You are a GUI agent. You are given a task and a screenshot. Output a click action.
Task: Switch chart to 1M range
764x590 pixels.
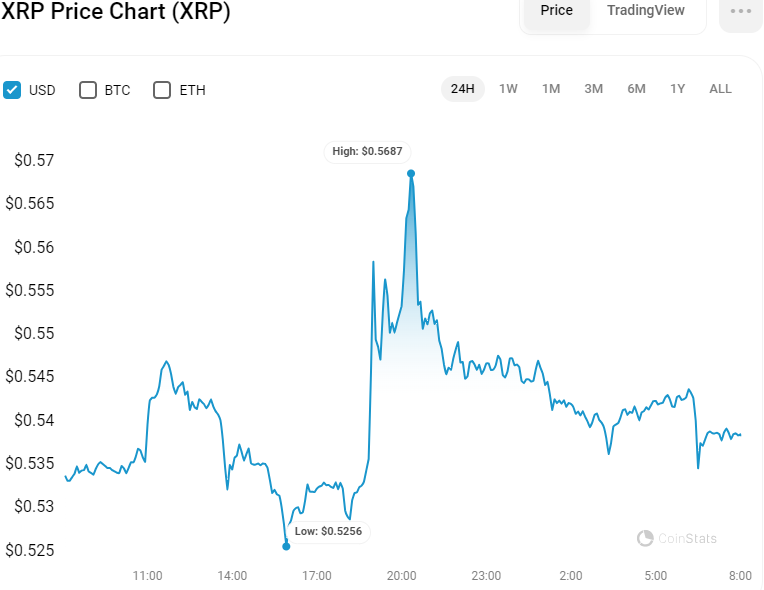click(551, 89)
